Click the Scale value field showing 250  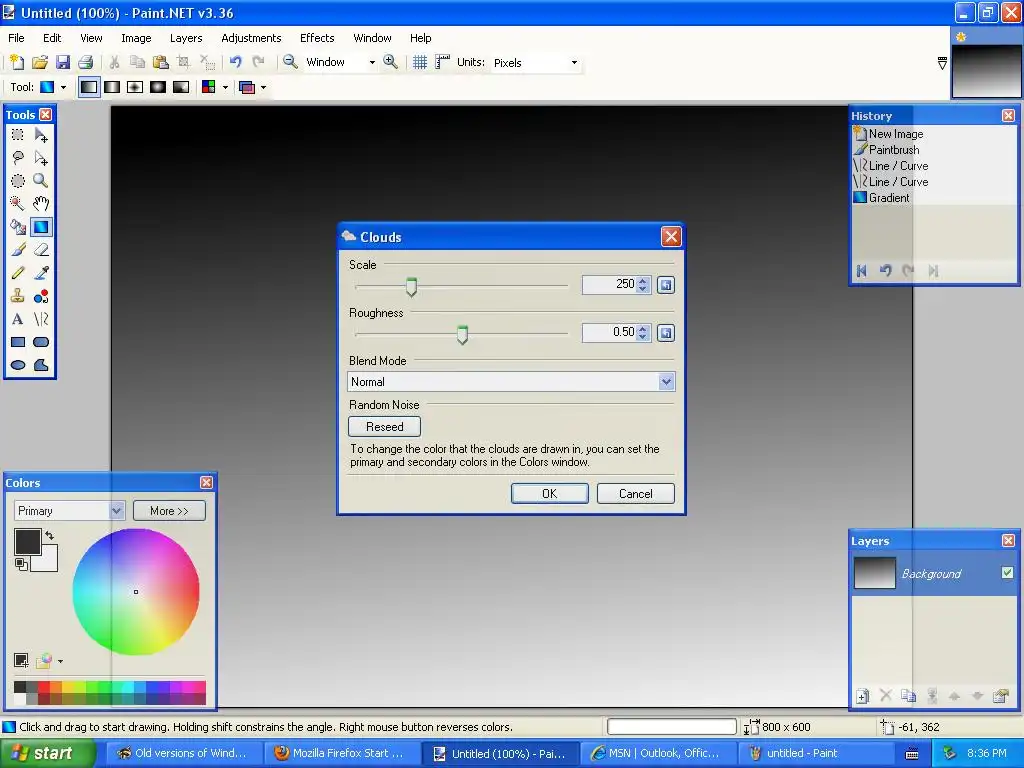pyautogui.click(x=609, y=284)
